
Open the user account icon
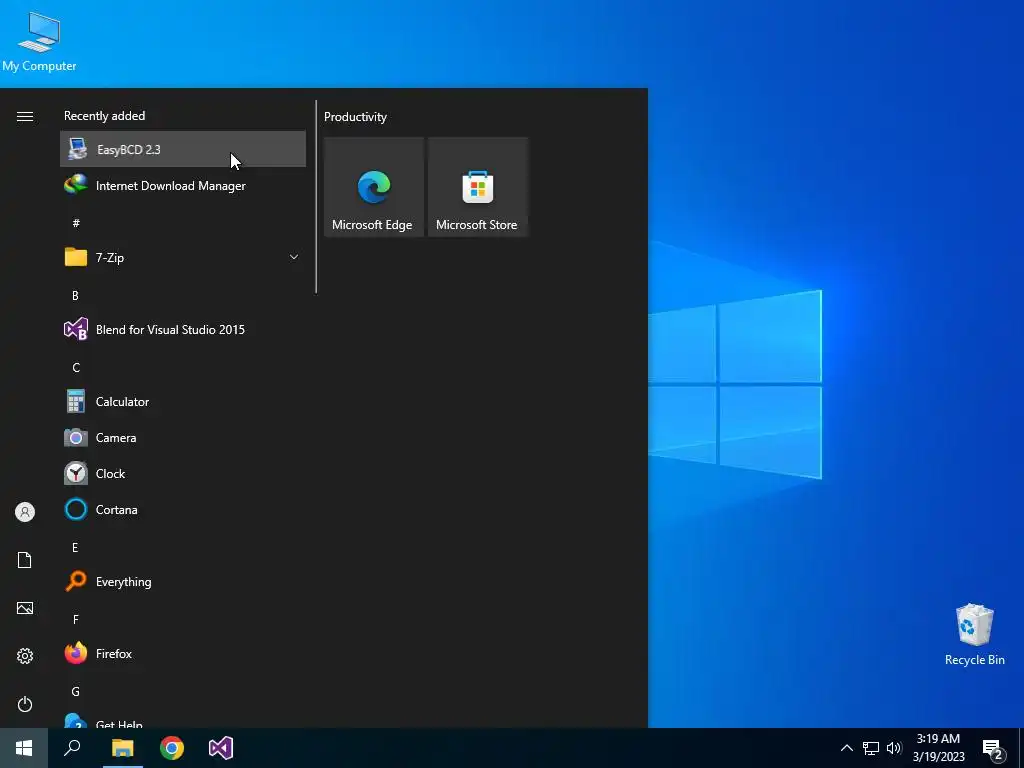25,512
